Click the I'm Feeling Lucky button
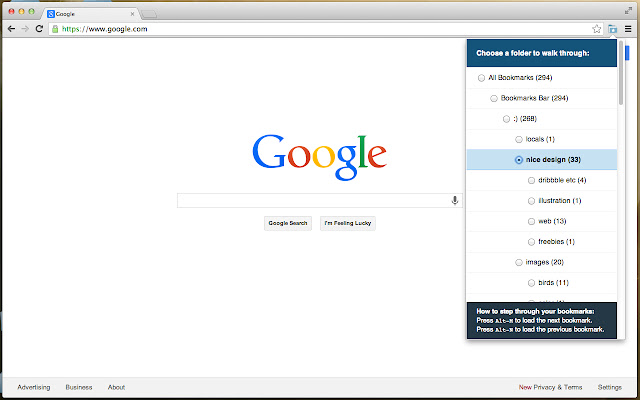 click(x=348, y=223)
